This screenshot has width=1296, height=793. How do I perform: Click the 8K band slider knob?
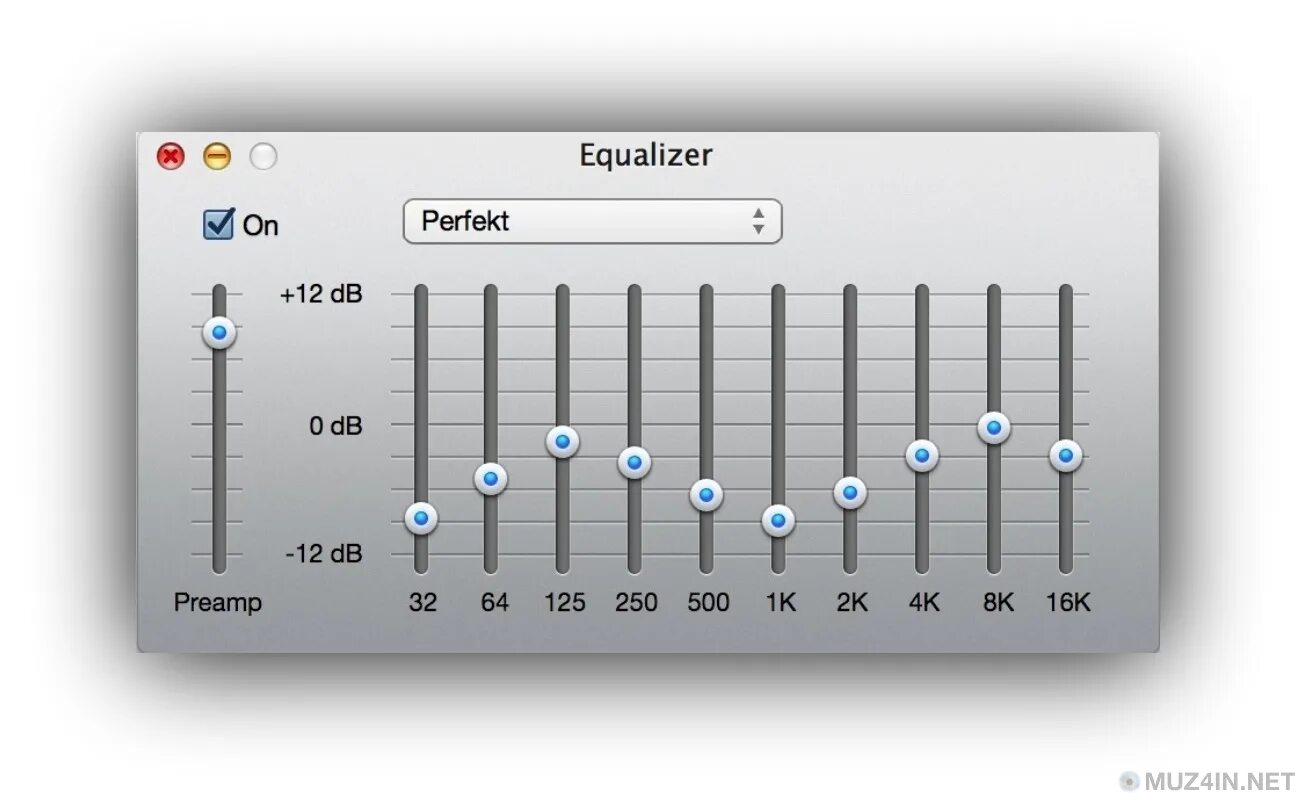click(x=994, y=428)
